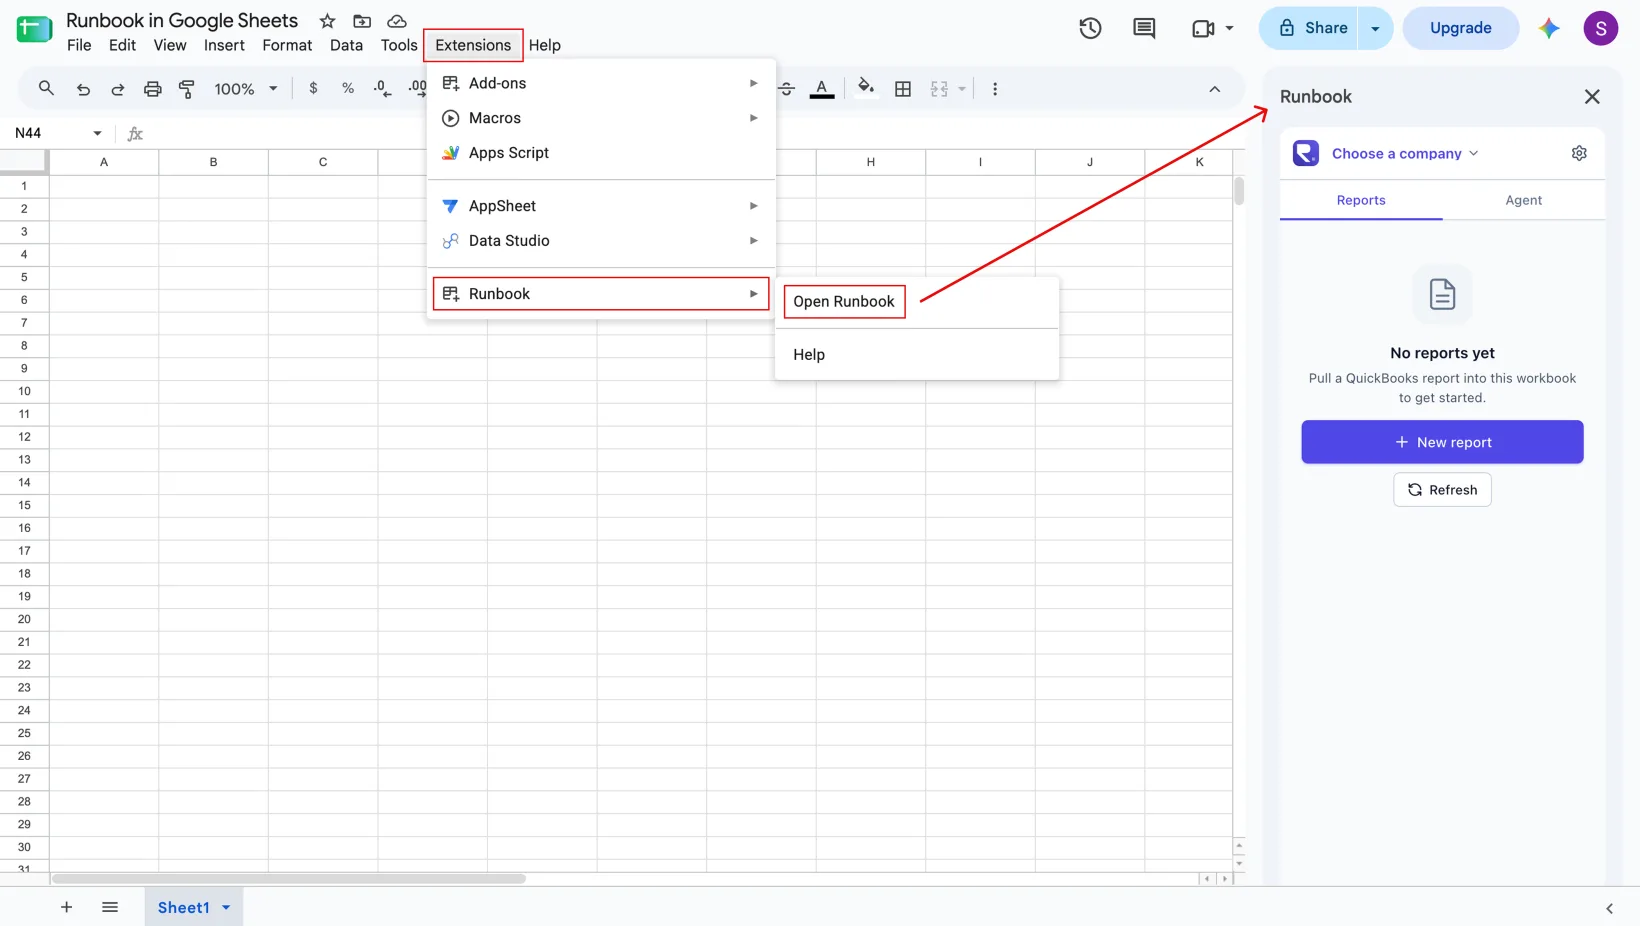Click the New report button
1640x926 pixels.
point(1442,442)
